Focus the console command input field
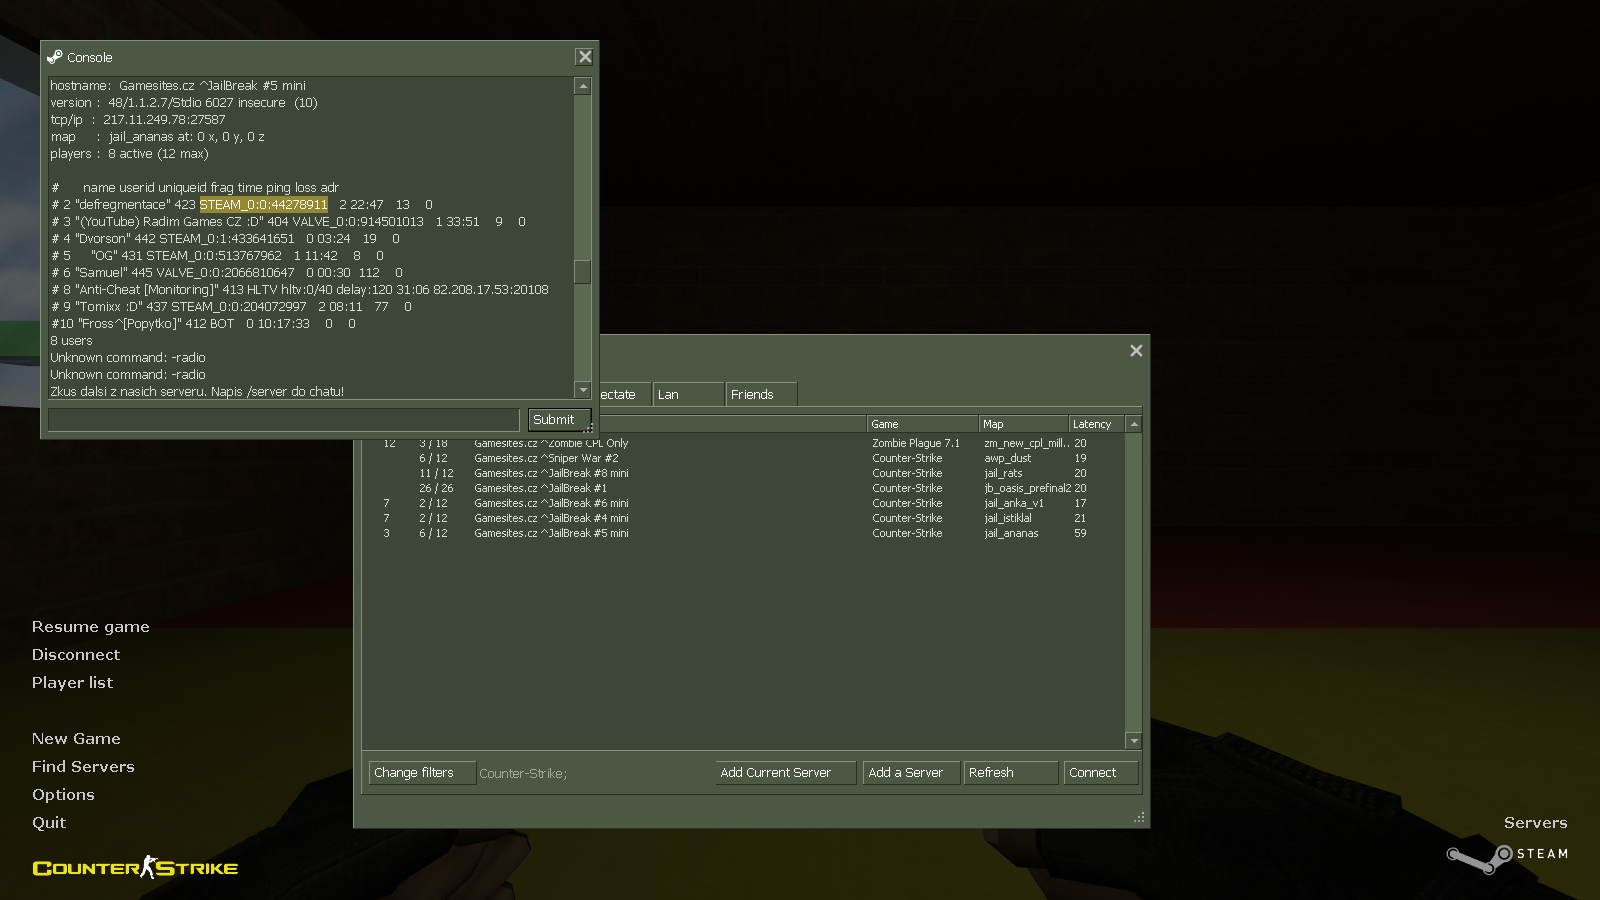Image resolution: width=1600 pixels, height=900 pixels. click(283, 420)
